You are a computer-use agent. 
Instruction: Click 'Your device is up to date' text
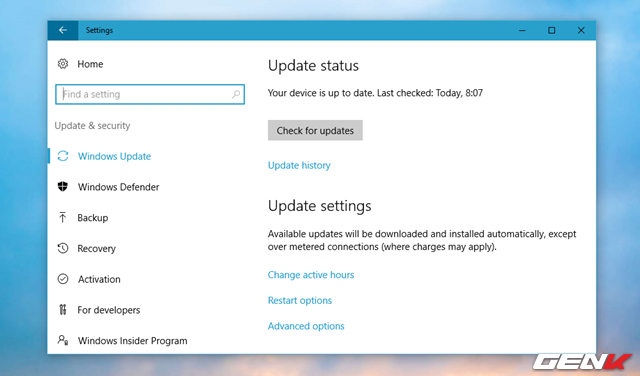(x=320, y=93)
